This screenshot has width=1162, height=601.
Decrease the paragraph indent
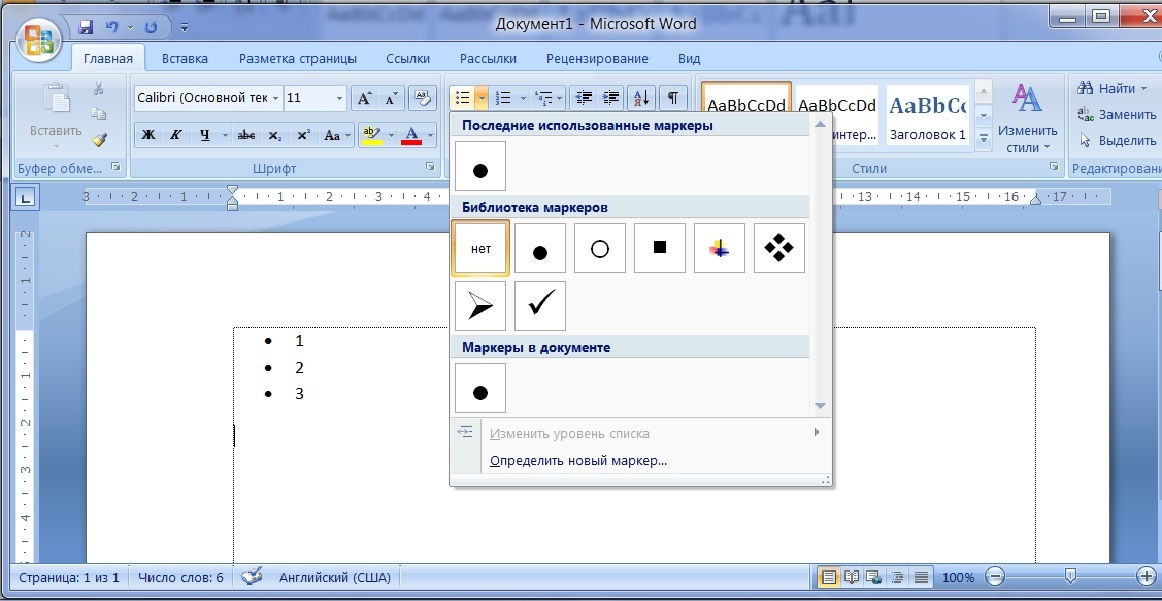[585, 98]
